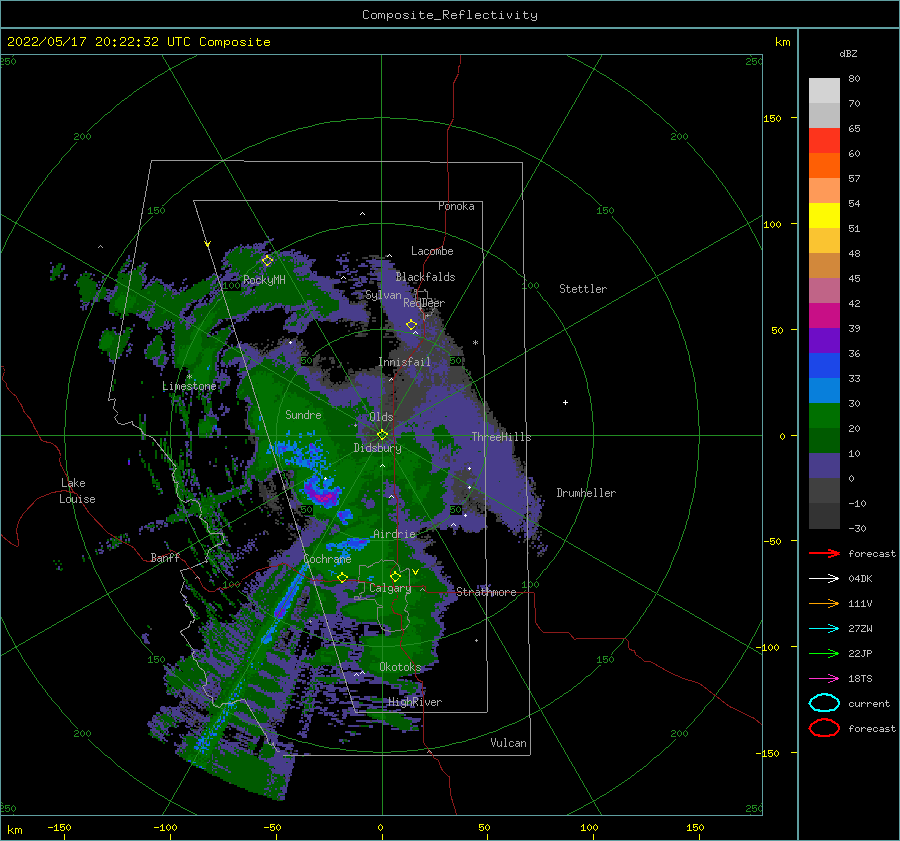Pick the slate 10-0 dBZ swatch

point(824,466)
